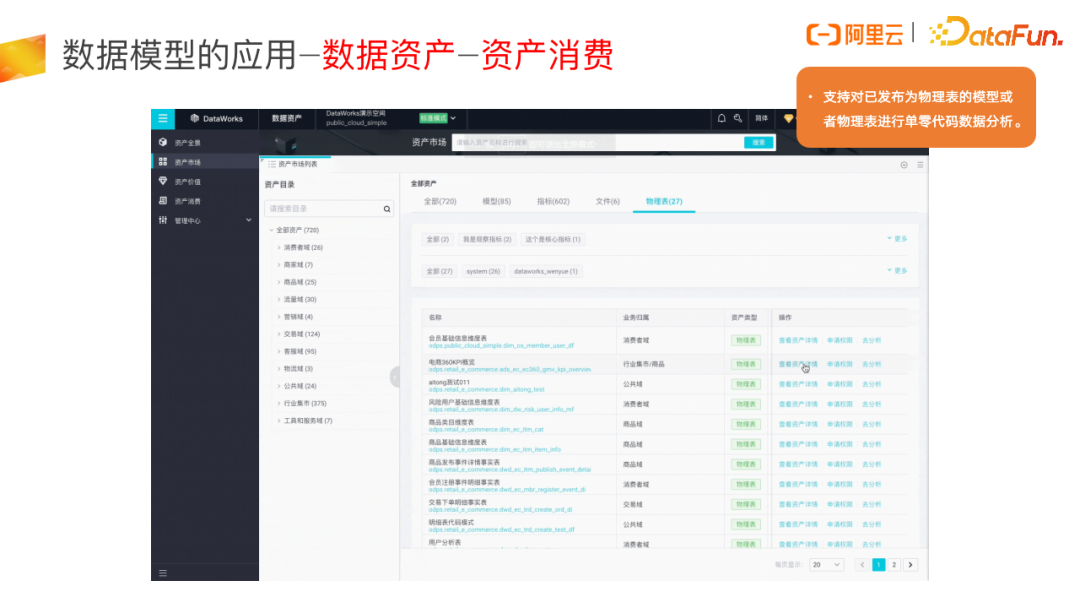The width and height of the screenshot is (1080, 608).
Task: Open the 标准模式 dropdown
Action: (437, 119)
